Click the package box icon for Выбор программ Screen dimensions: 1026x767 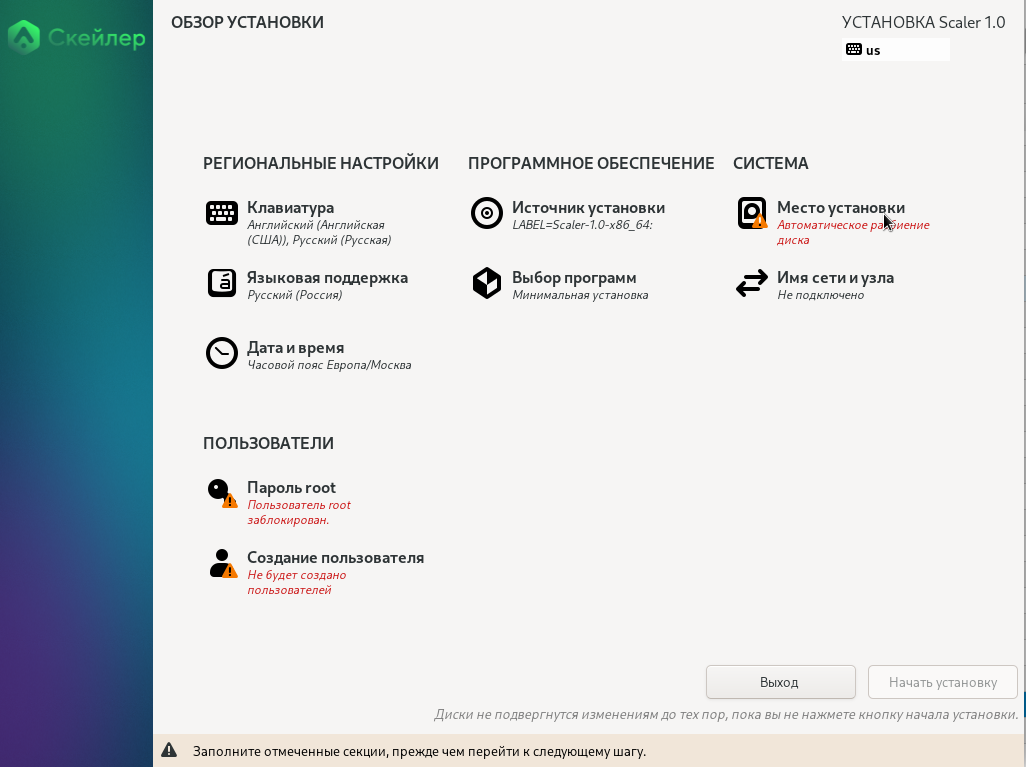487,283
